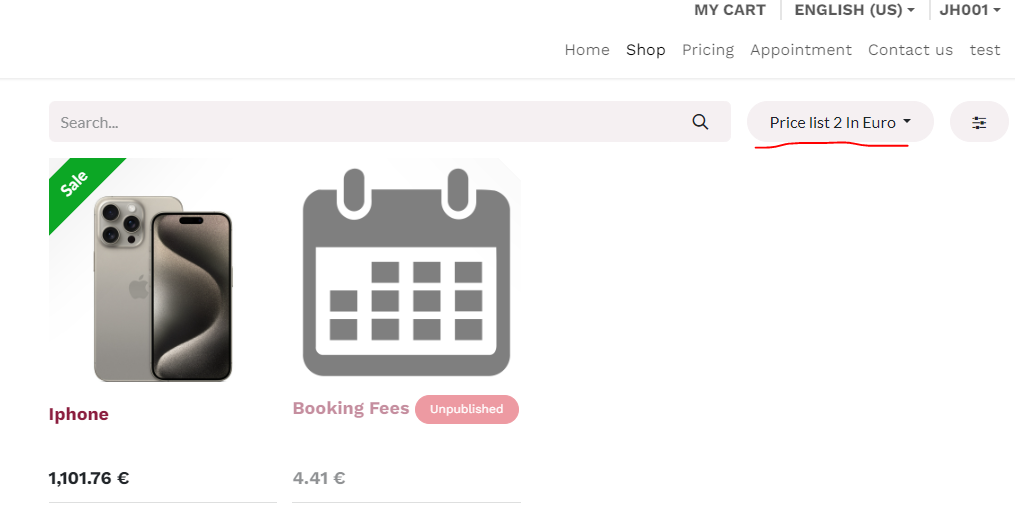Focus the Search products field
The image size is (1015, 525).
pos(369,122)
